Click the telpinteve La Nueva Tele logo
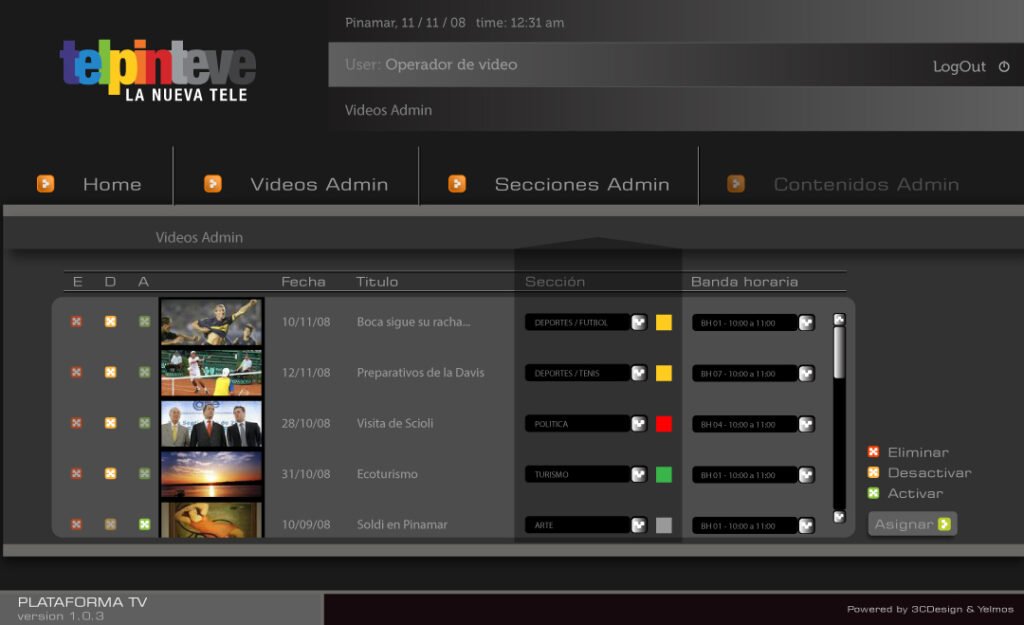Screen dimensions: 1024x625 click(x=157, y=70)
